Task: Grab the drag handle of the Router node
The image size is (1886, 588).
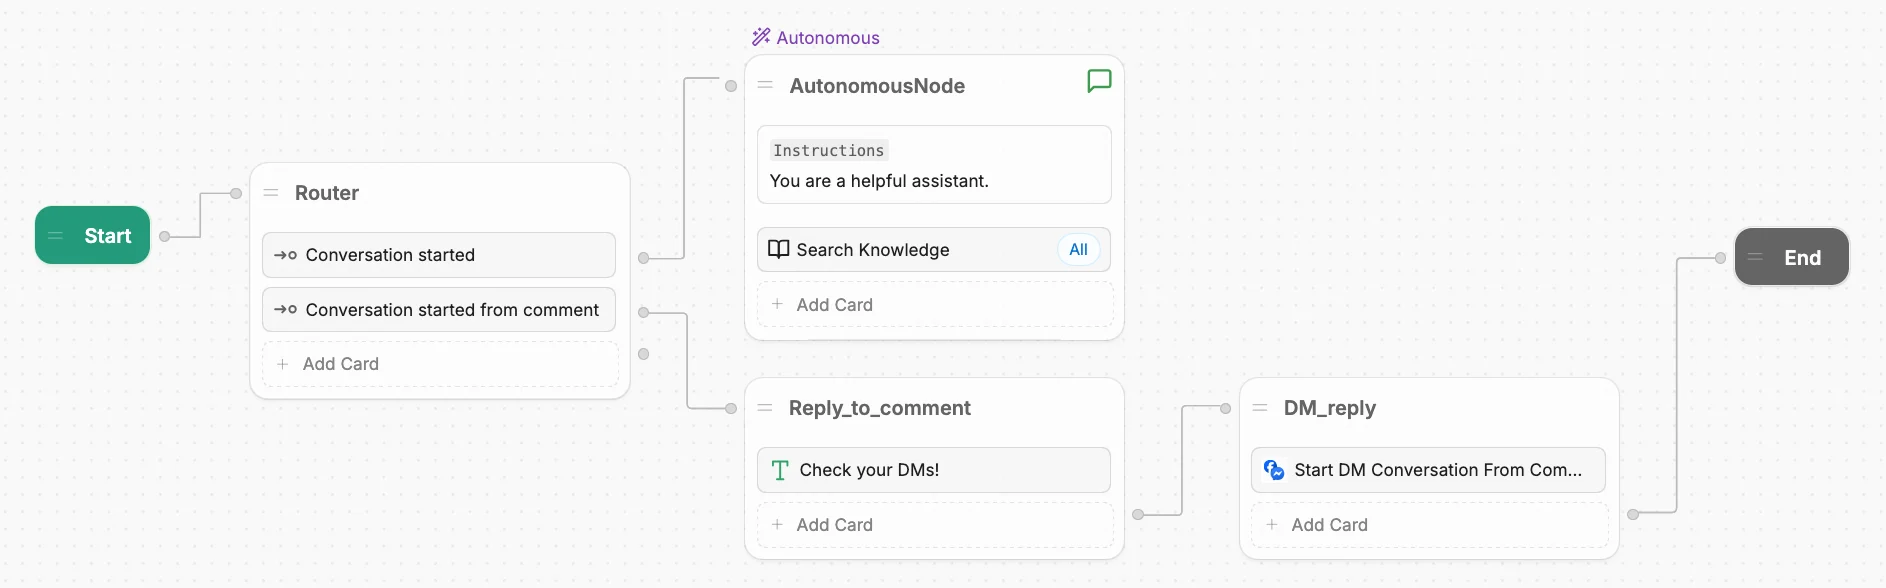Action: click(x=271, y=192)
